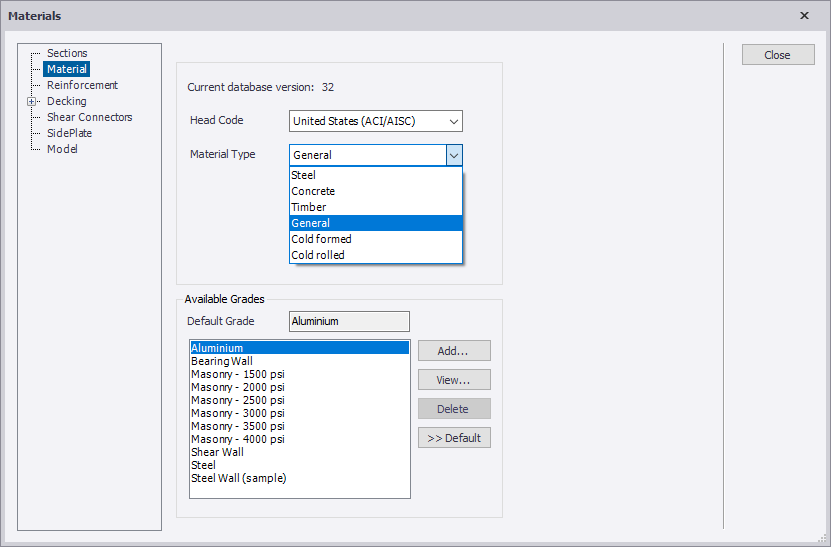Click the Add... button
Screen dimensions: 831x547
[454, 351]
